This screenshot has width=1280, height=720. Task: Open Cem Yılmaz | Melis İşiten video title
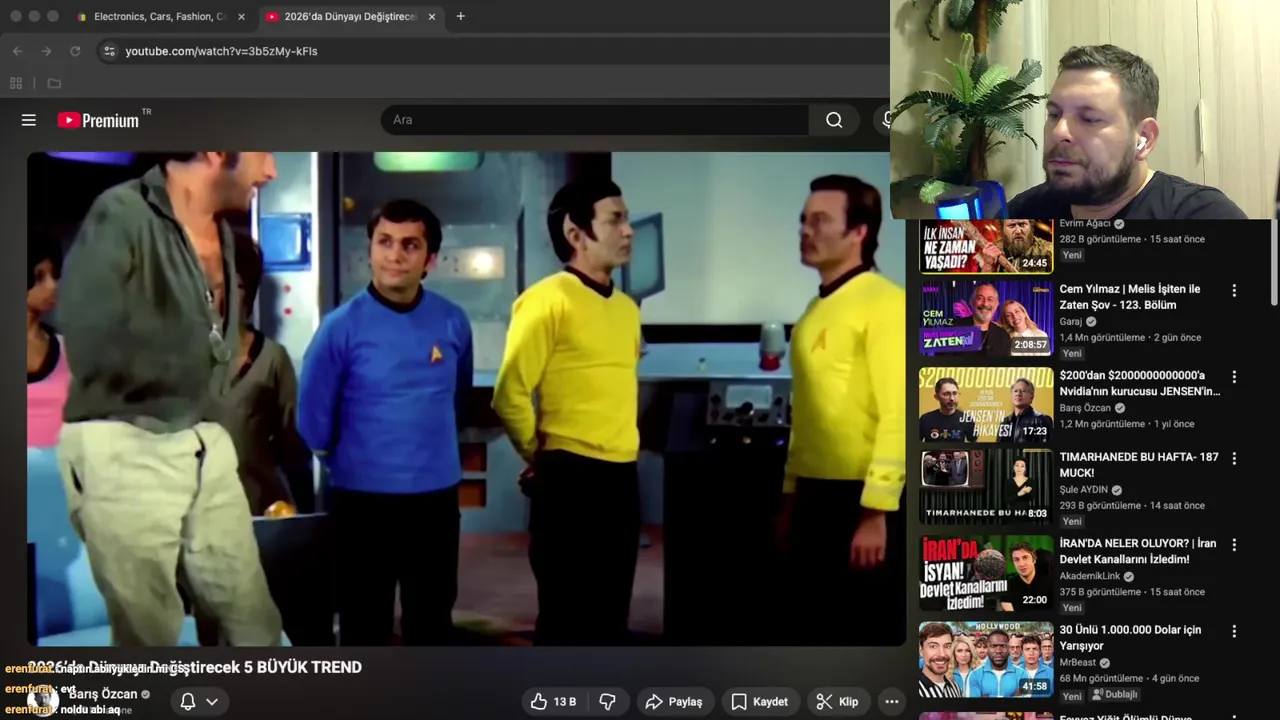pos(1130,297)
